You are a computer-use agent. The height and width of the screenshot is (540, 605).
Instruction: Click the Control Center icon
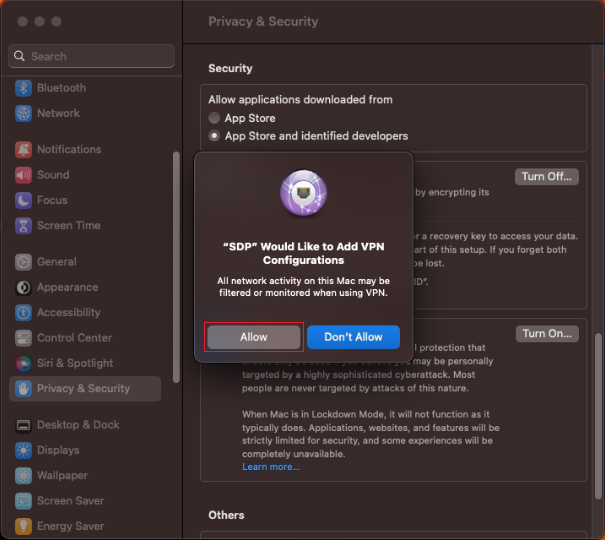pyautogui.click(x=23, y=338)
